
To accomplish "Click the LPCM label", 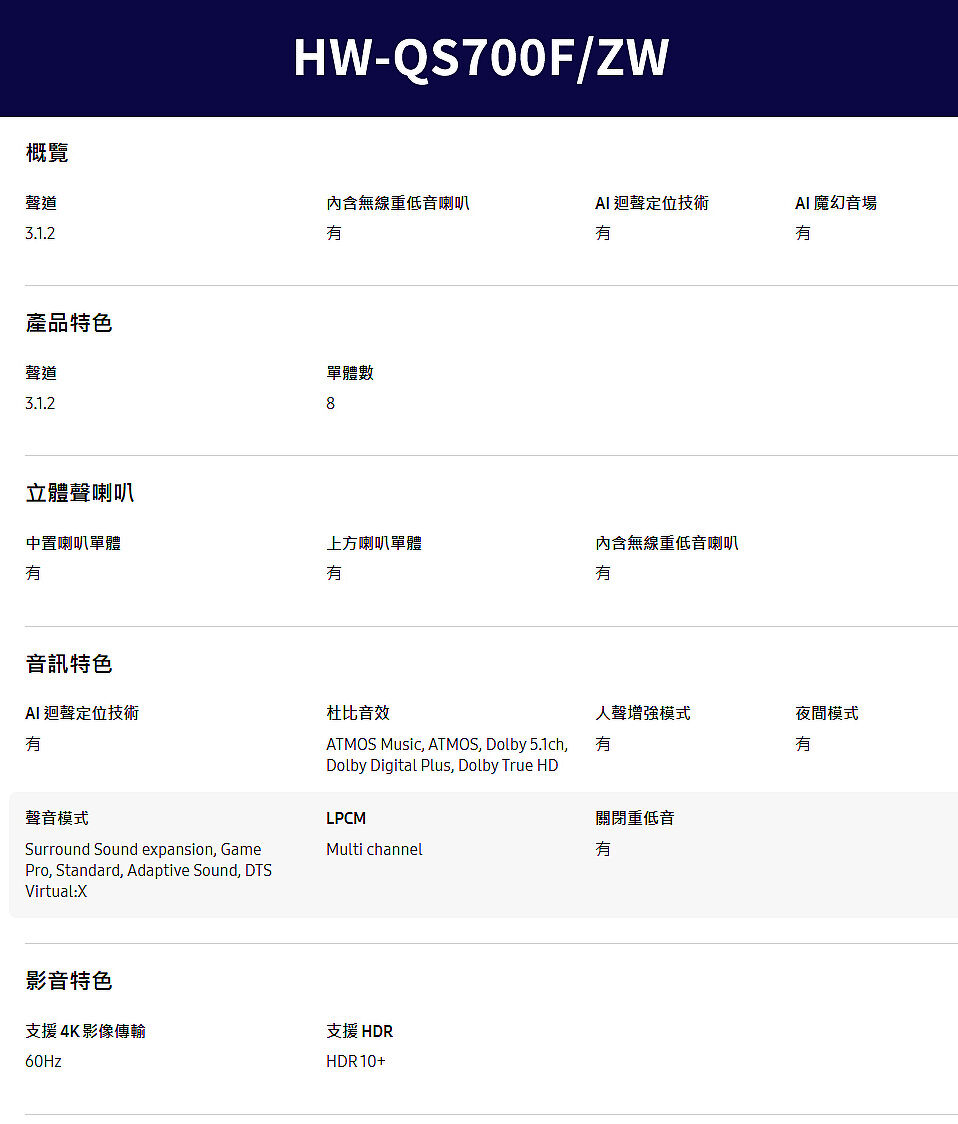I will [x=346, y=818].
